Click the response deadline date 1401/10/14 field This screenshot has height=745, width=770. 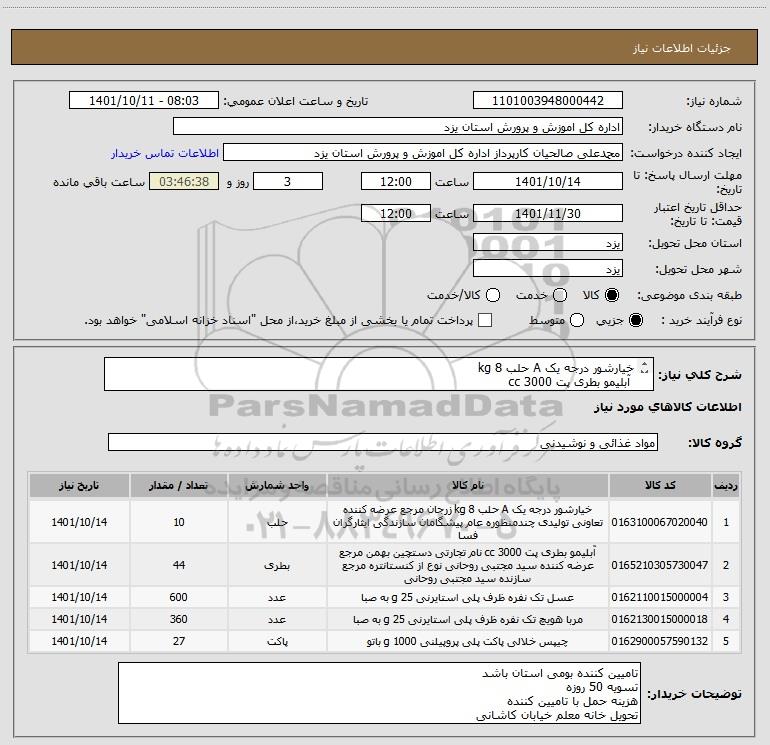click(x=548, y=181)
